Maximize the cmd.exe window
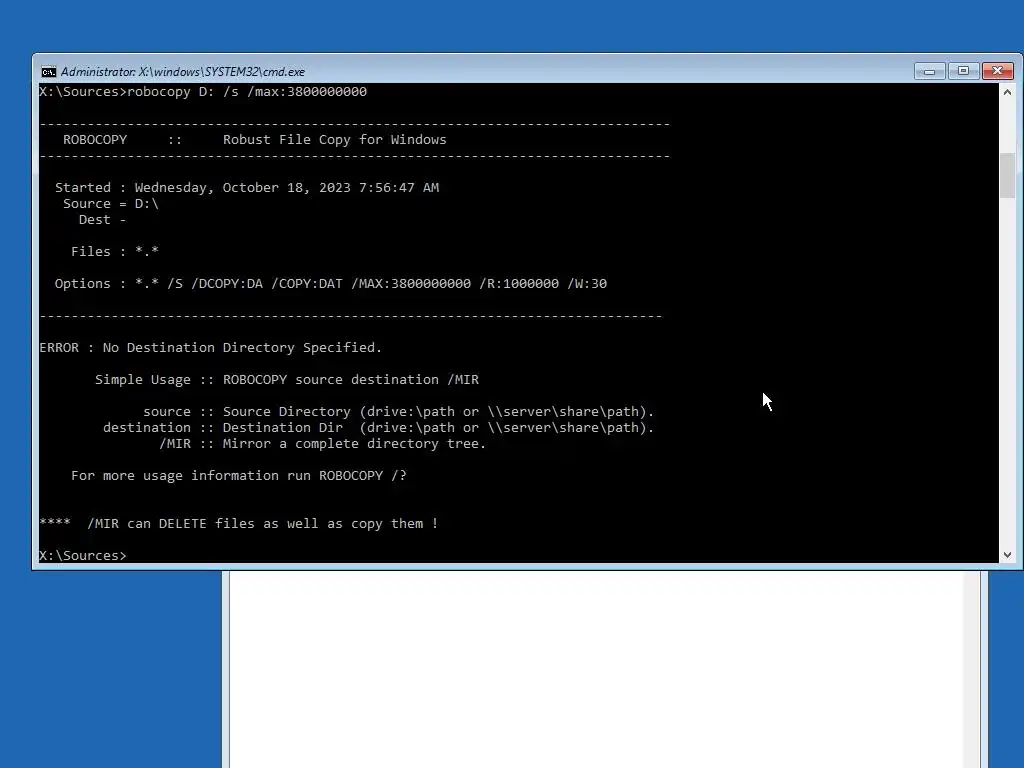Viewport: 1024px width, 768px height. coord(963,71)
